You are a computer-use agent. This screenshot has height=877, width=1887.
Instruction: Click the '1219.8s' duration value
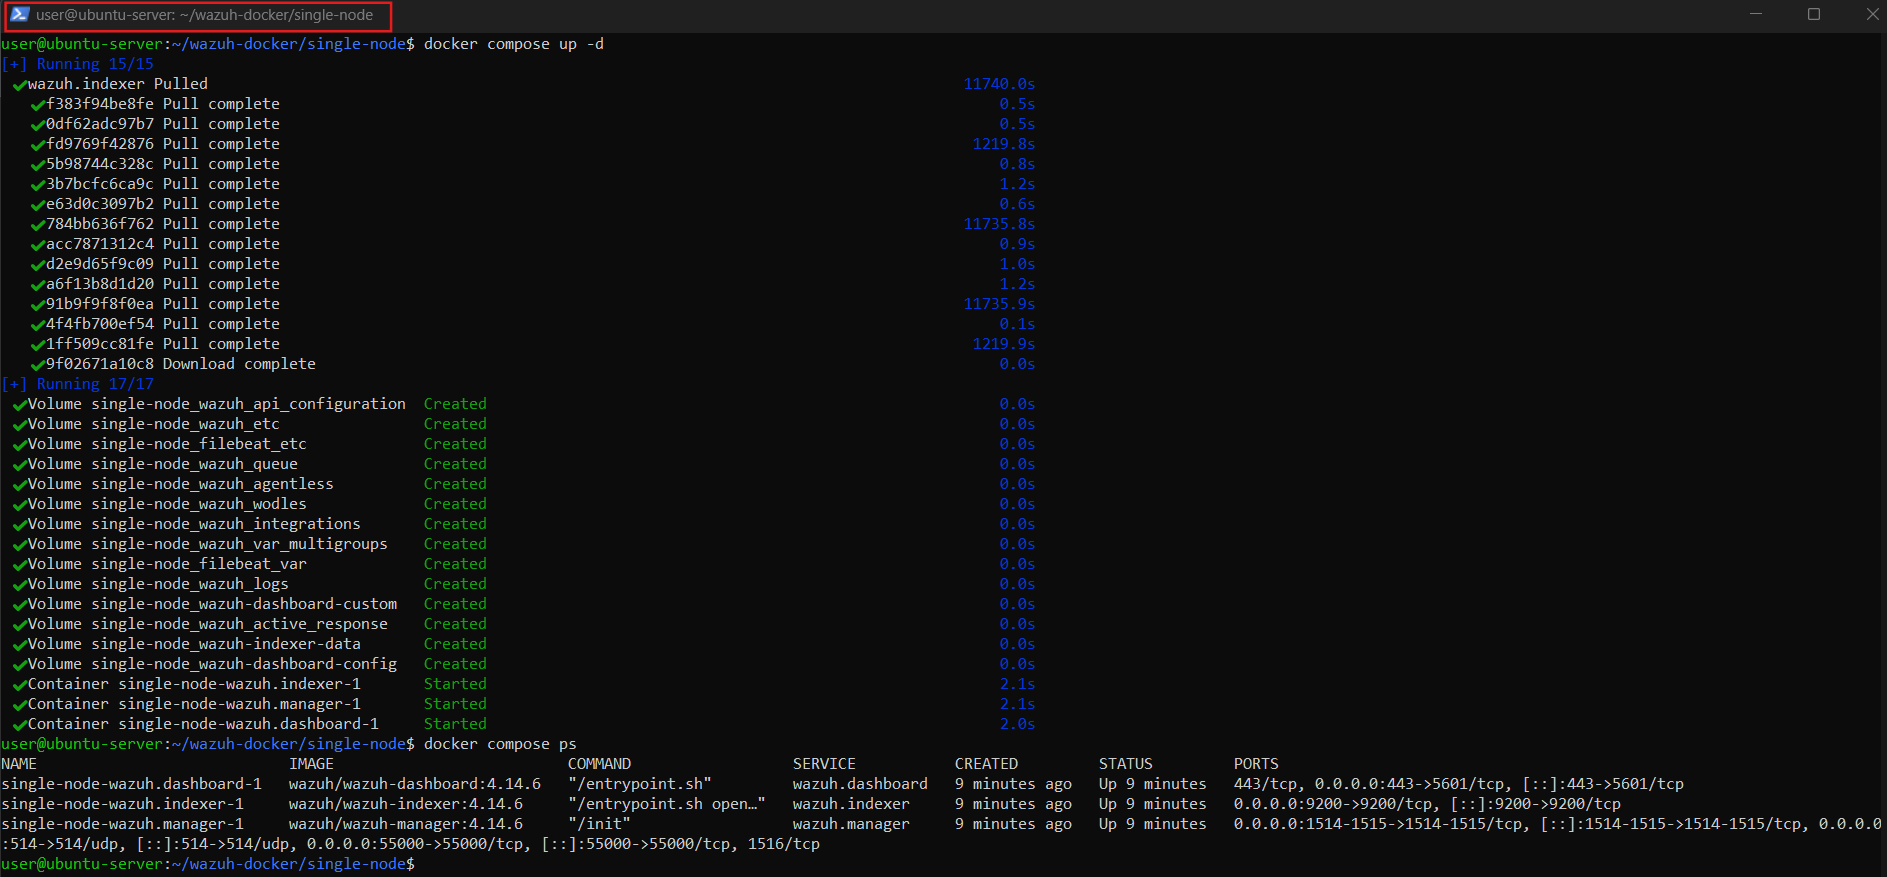click(1004, 144)
